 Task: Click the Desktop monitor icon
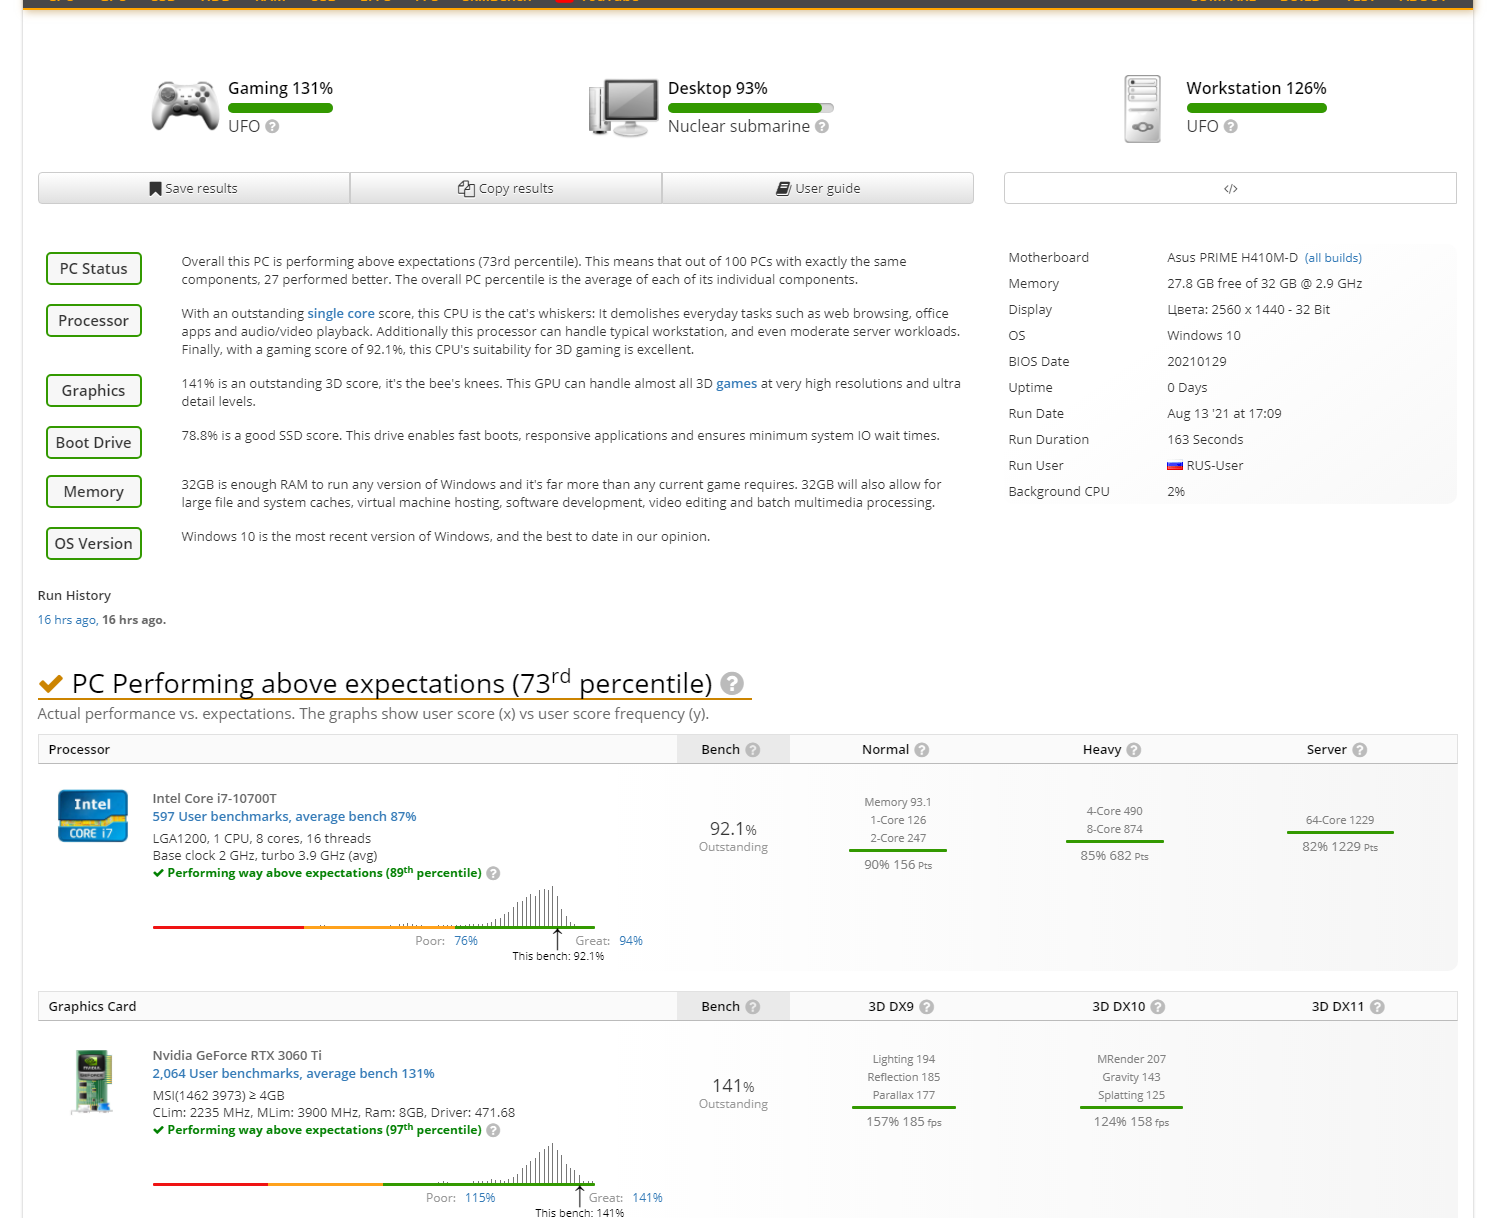[624, 108]
